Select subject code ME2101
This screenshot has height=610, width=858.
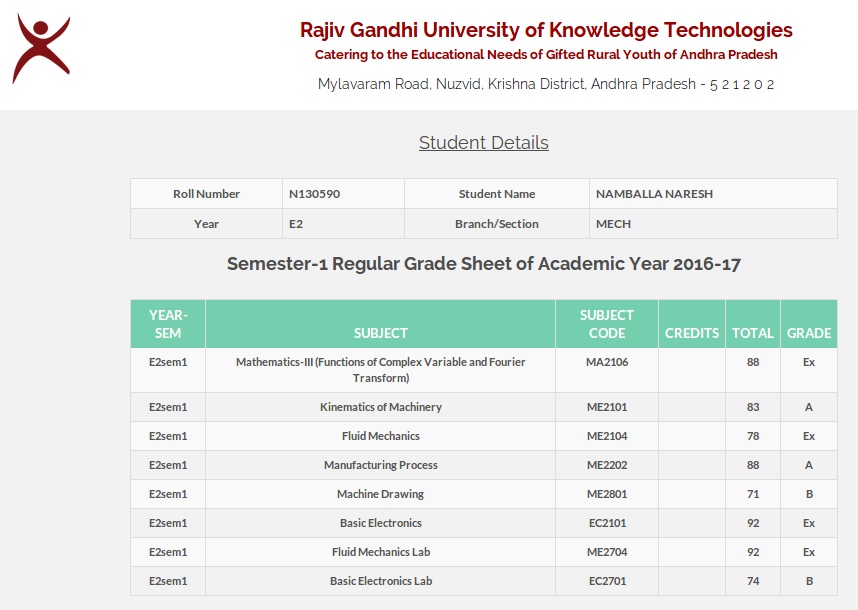click(607, 407)
